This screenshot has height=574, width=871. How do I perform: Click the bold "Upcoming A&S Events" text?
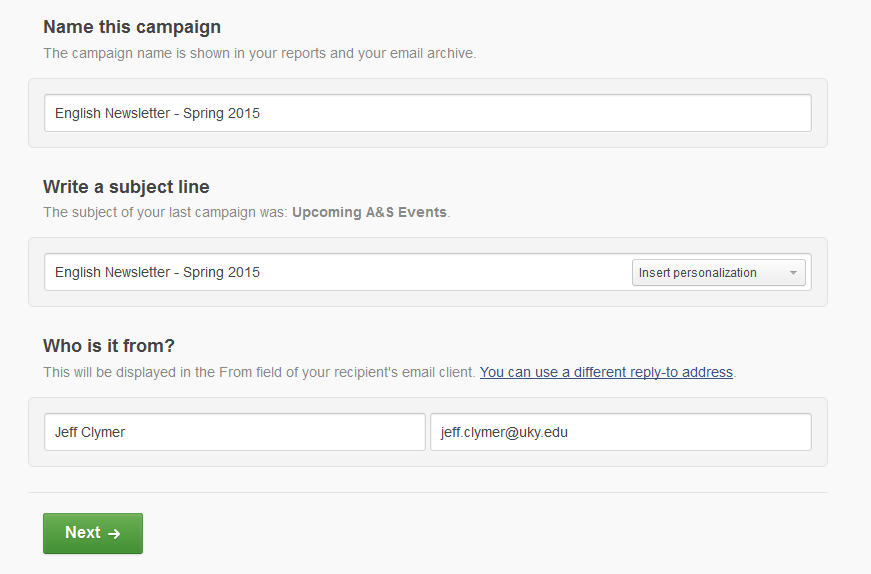pyautogui.click(x=369, y=212)
